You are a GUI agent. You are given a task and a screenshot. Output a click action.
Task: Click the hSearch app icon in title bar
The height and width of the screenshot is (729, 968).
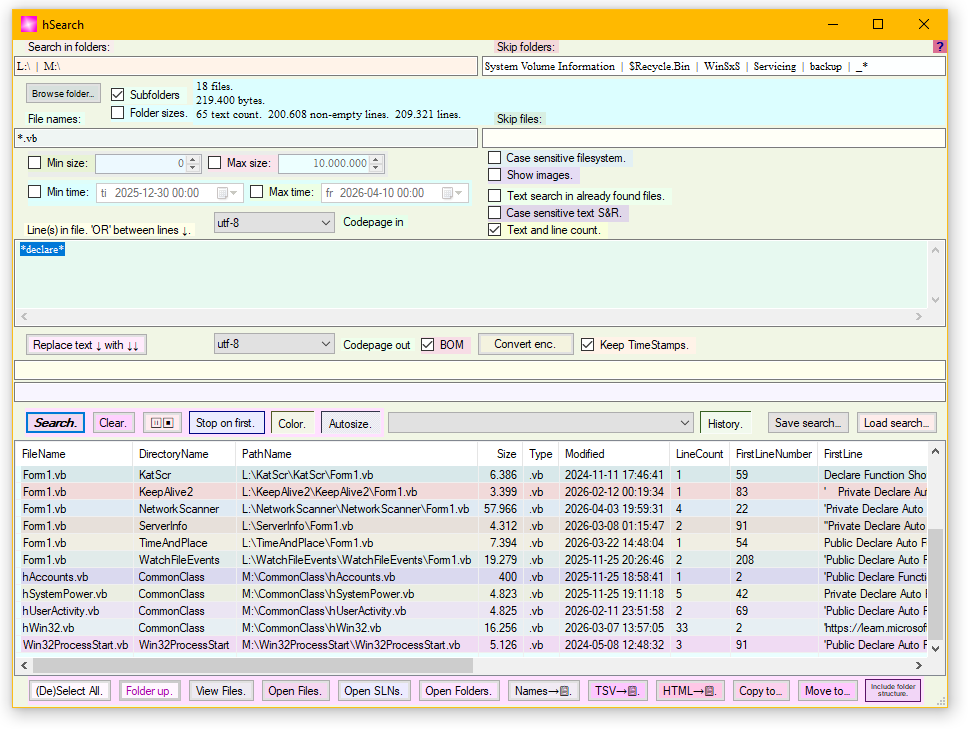coord(28,24)
